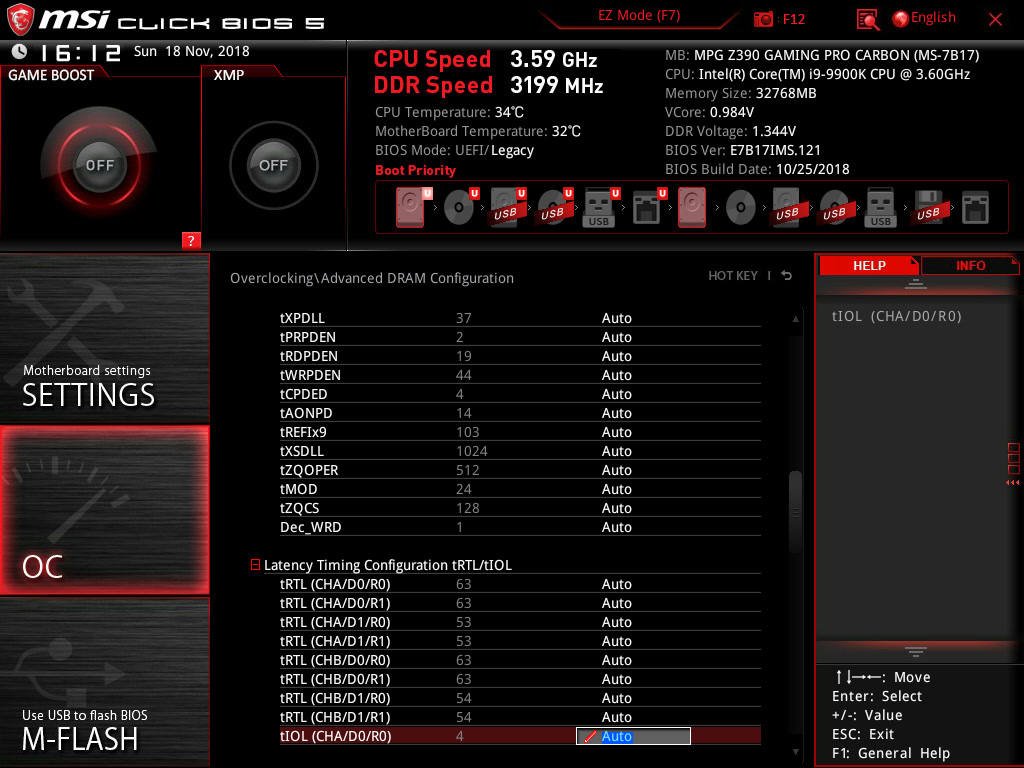Close the BIOS with the red X
The height and width of the screenshot is (768, 1024).
point(995,20)
